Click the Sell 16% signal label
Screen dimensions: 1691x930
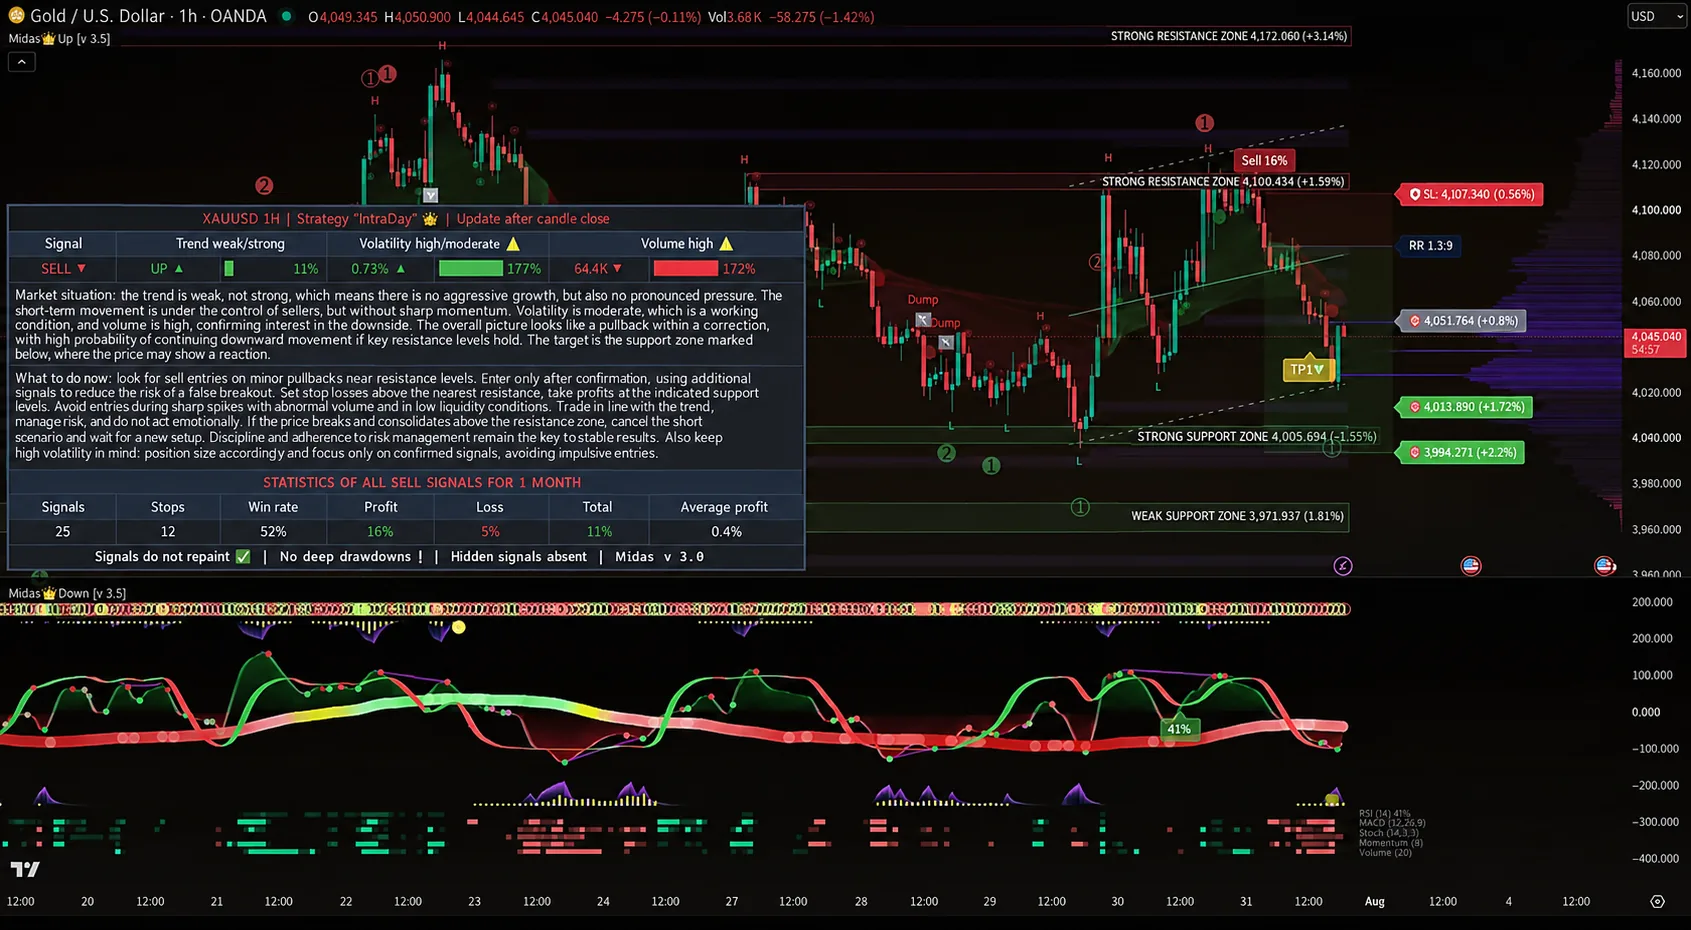click(1264, 161)
